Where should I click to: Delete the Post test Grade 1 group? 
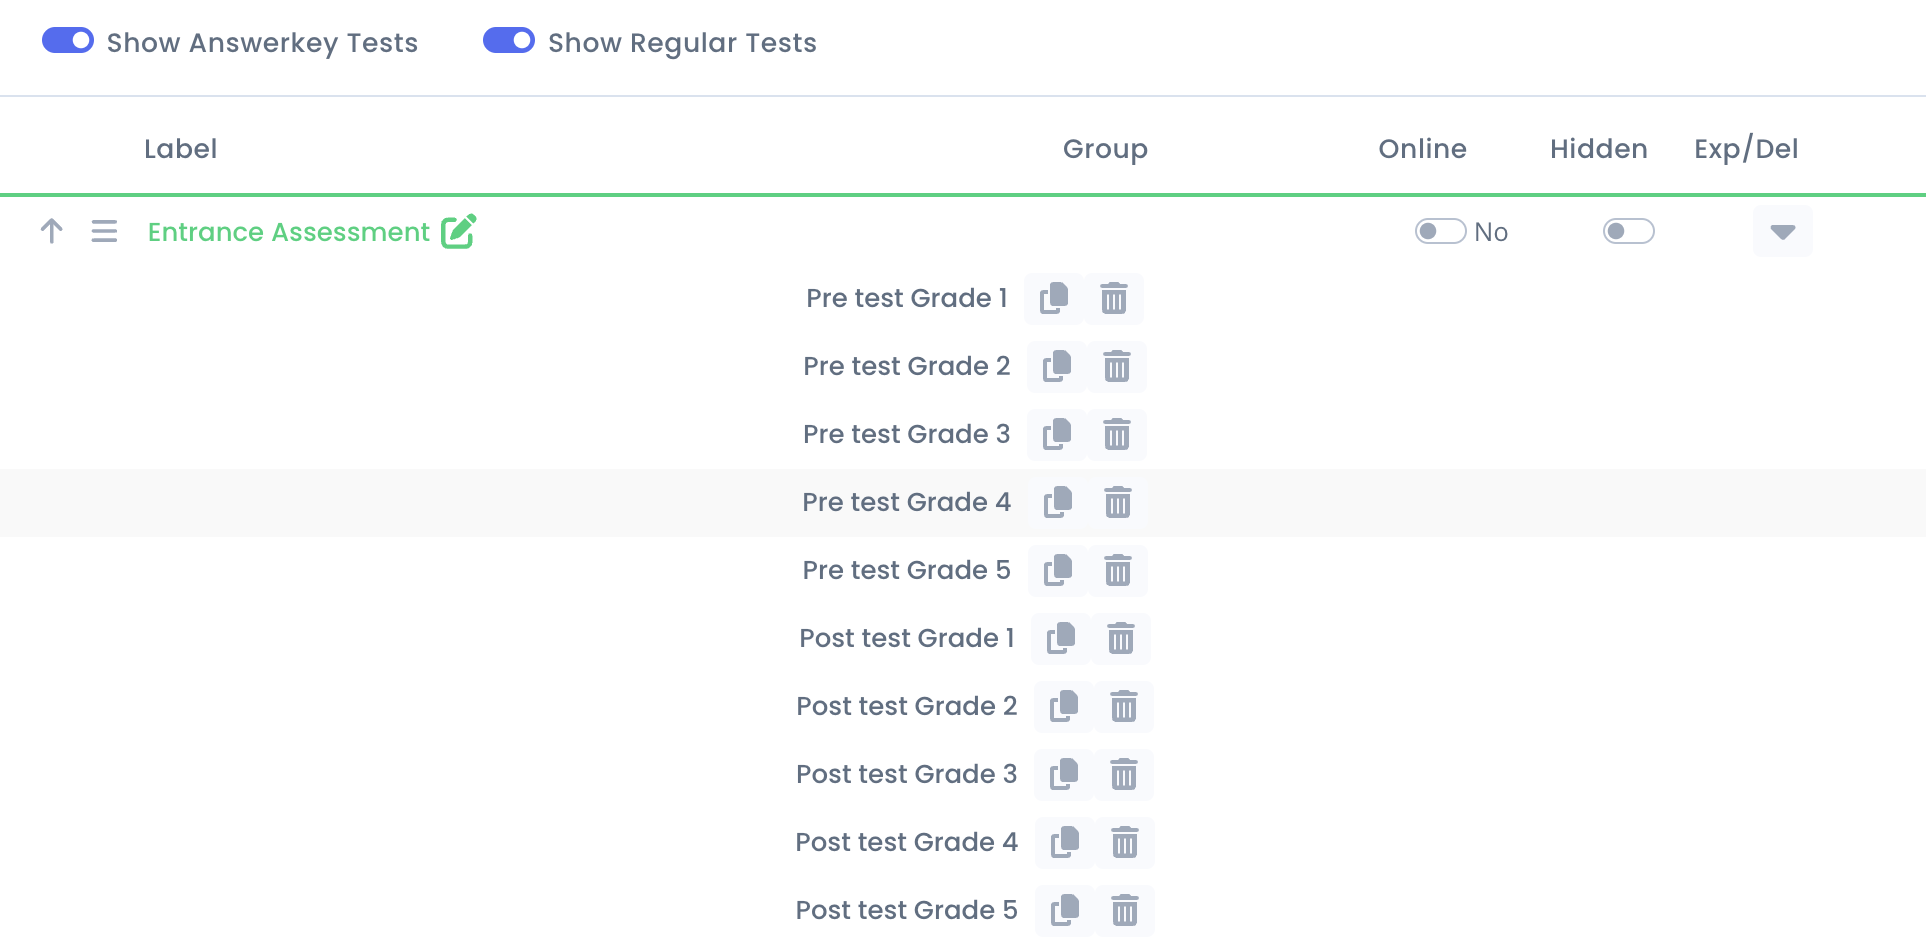click(x=1121, y=638)
